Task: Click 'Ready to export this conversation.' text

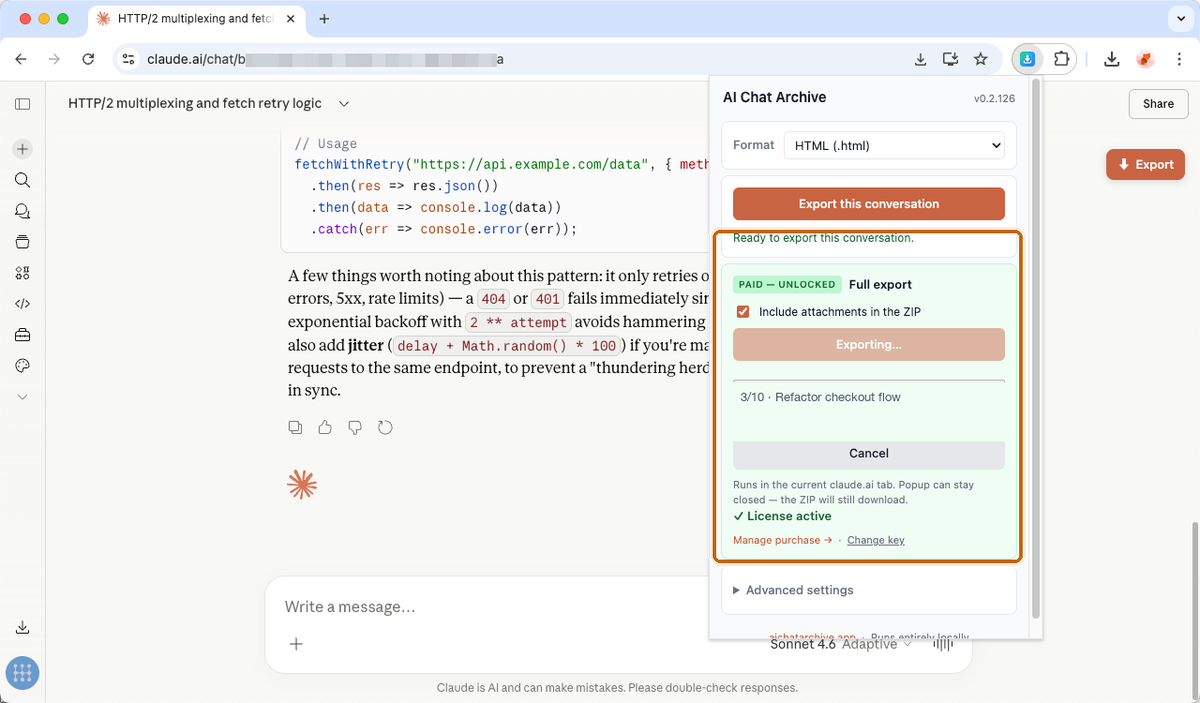Action: 823,238
